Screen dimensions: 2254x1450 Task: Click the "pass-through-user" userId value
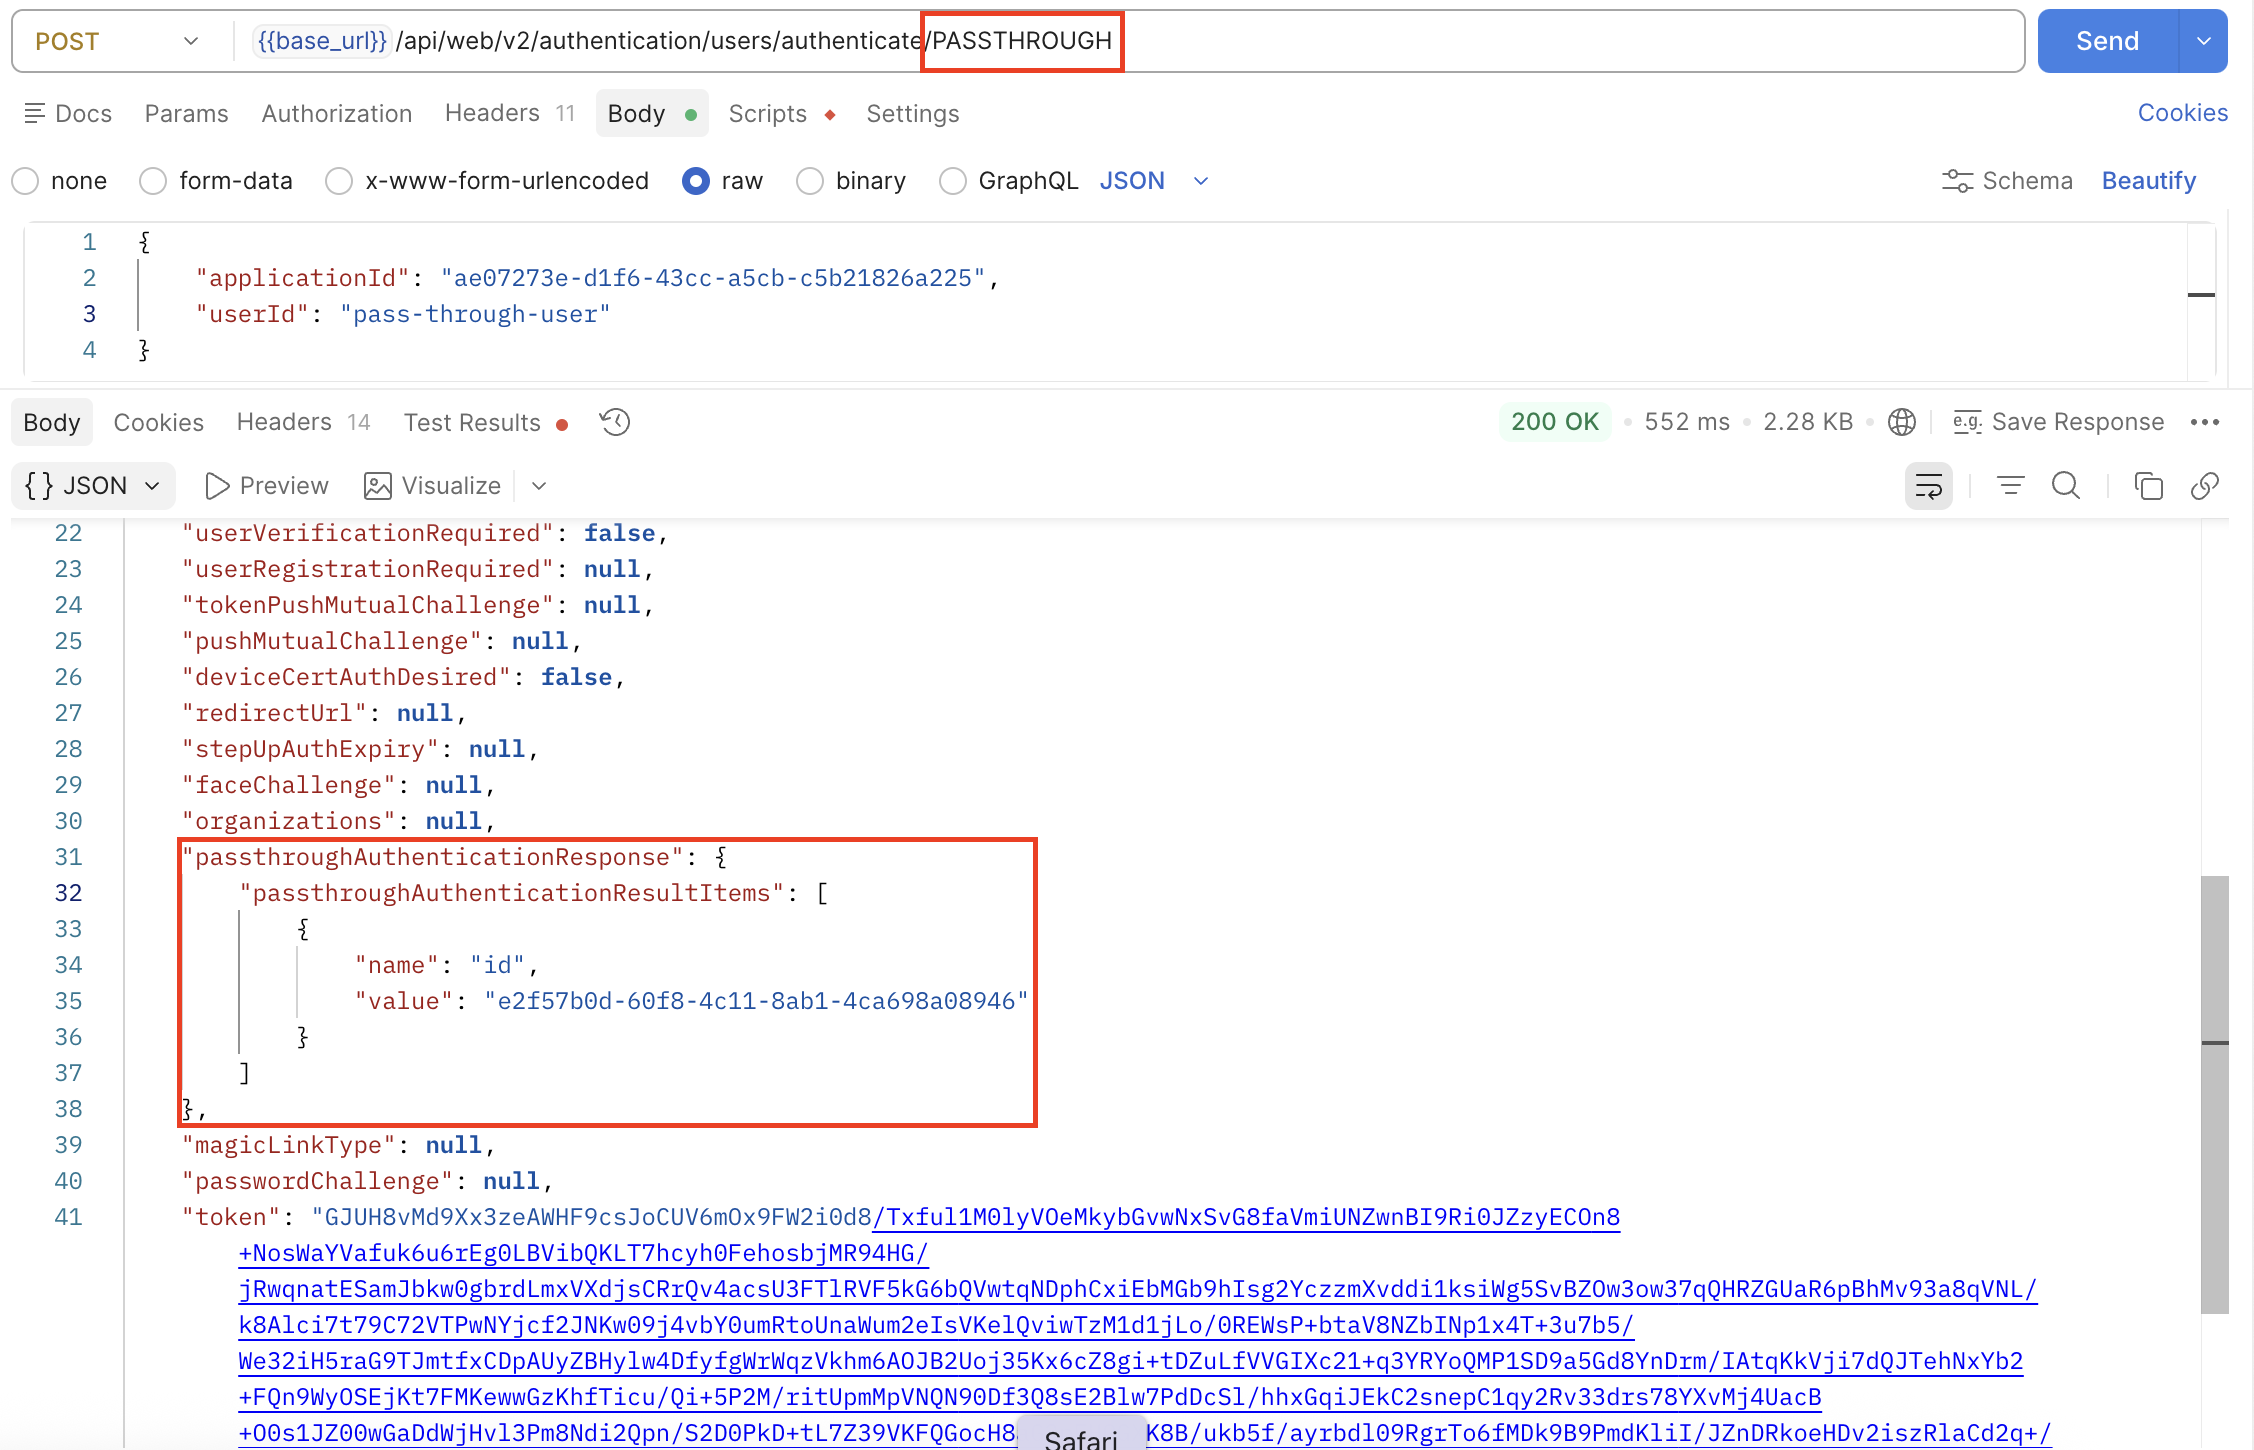pyautogui.click(x=475, y=314)
